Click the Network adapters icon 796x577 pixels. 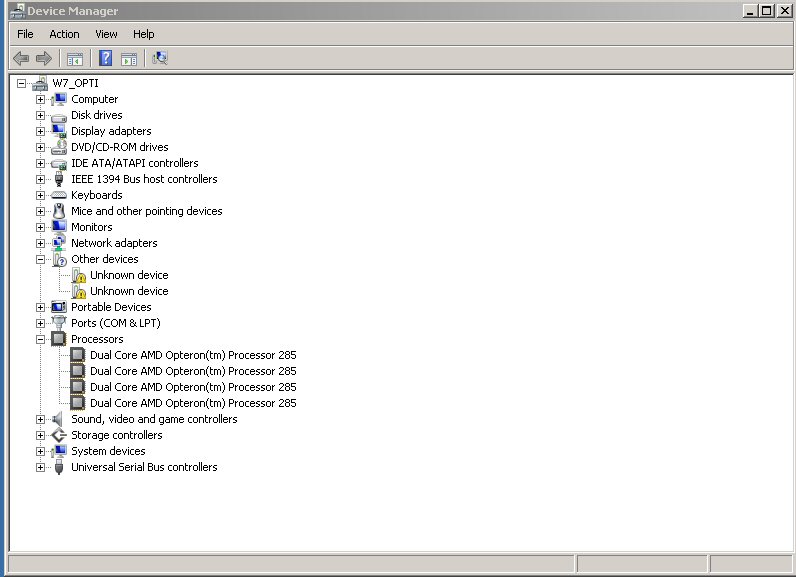click(59, 243)
